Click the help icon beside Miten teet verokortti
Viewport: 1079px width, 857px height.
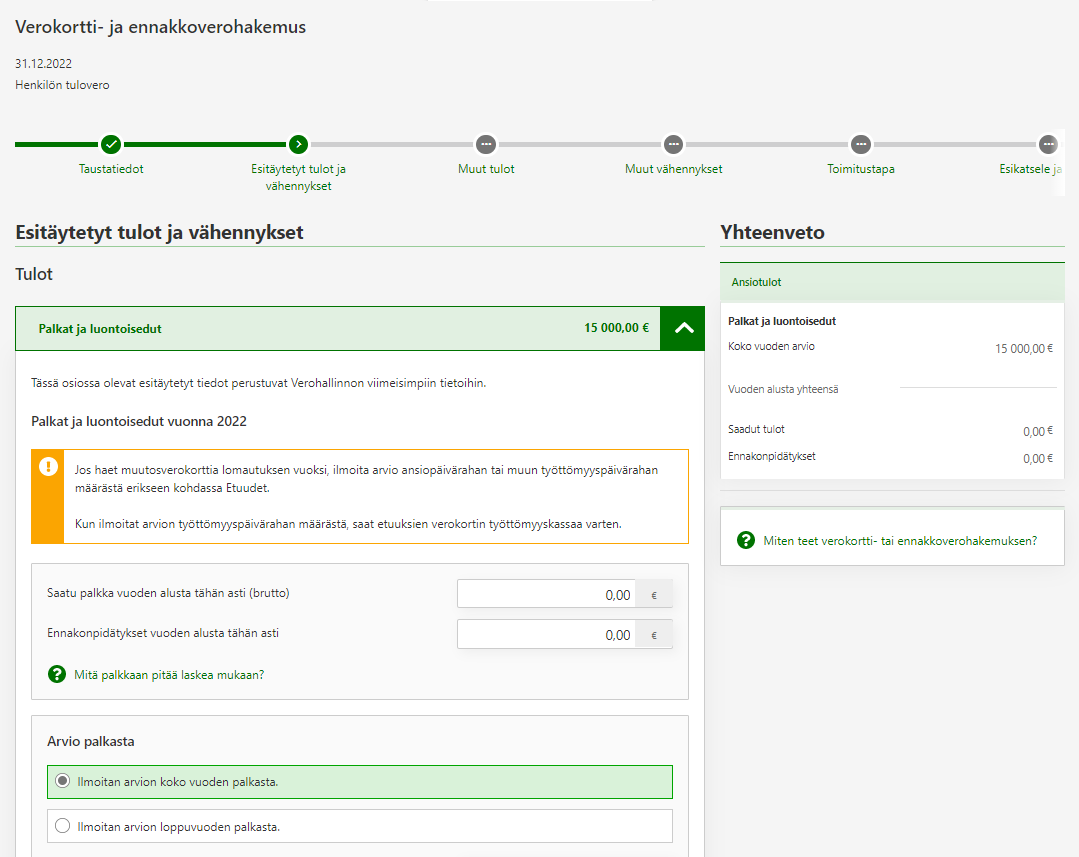(746, 541)
